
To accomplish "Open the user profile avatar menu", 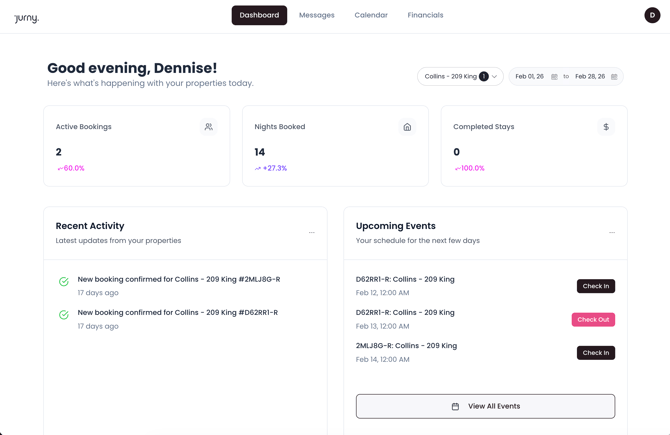I will pos(652,15).
